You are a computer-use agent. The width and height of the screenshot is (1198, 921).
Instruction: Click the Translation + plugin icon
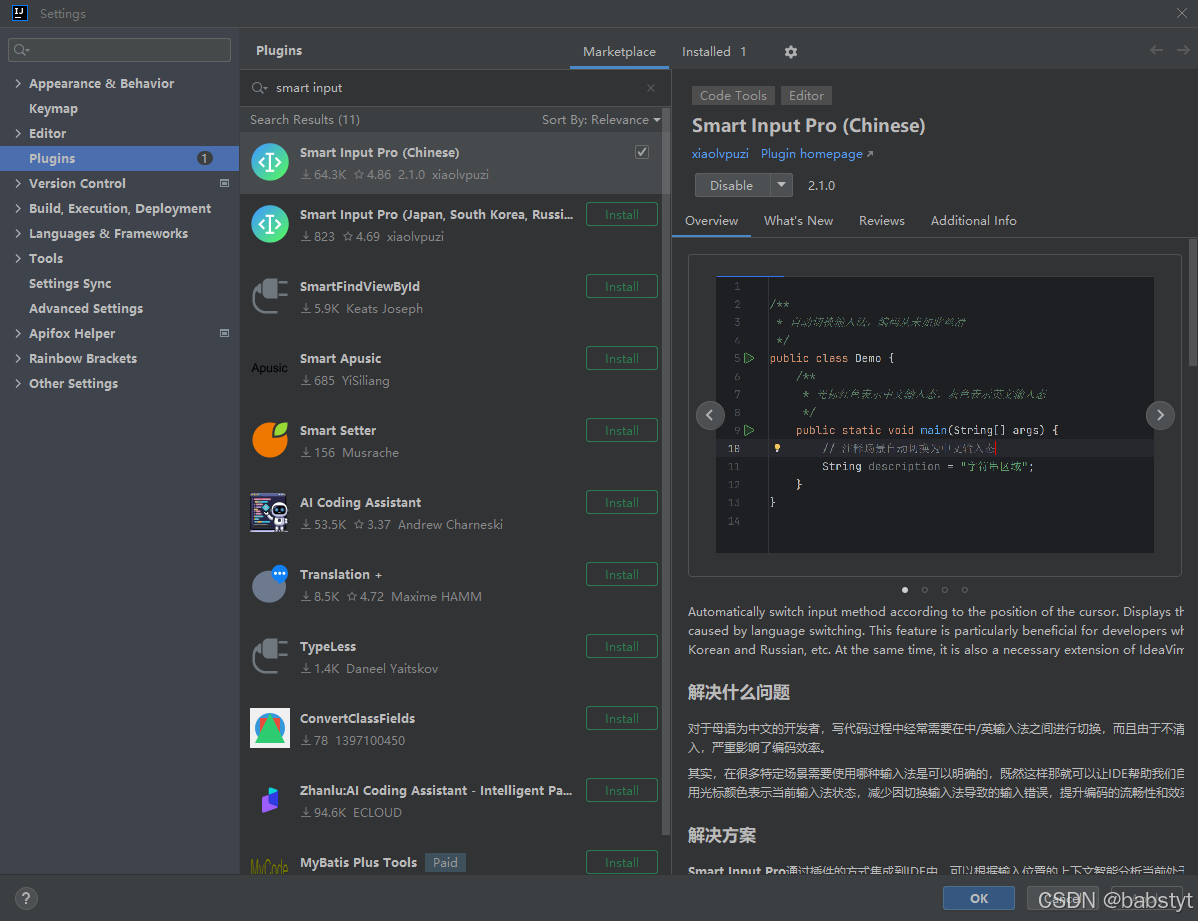pyautogui.click(x=270, y=585)
